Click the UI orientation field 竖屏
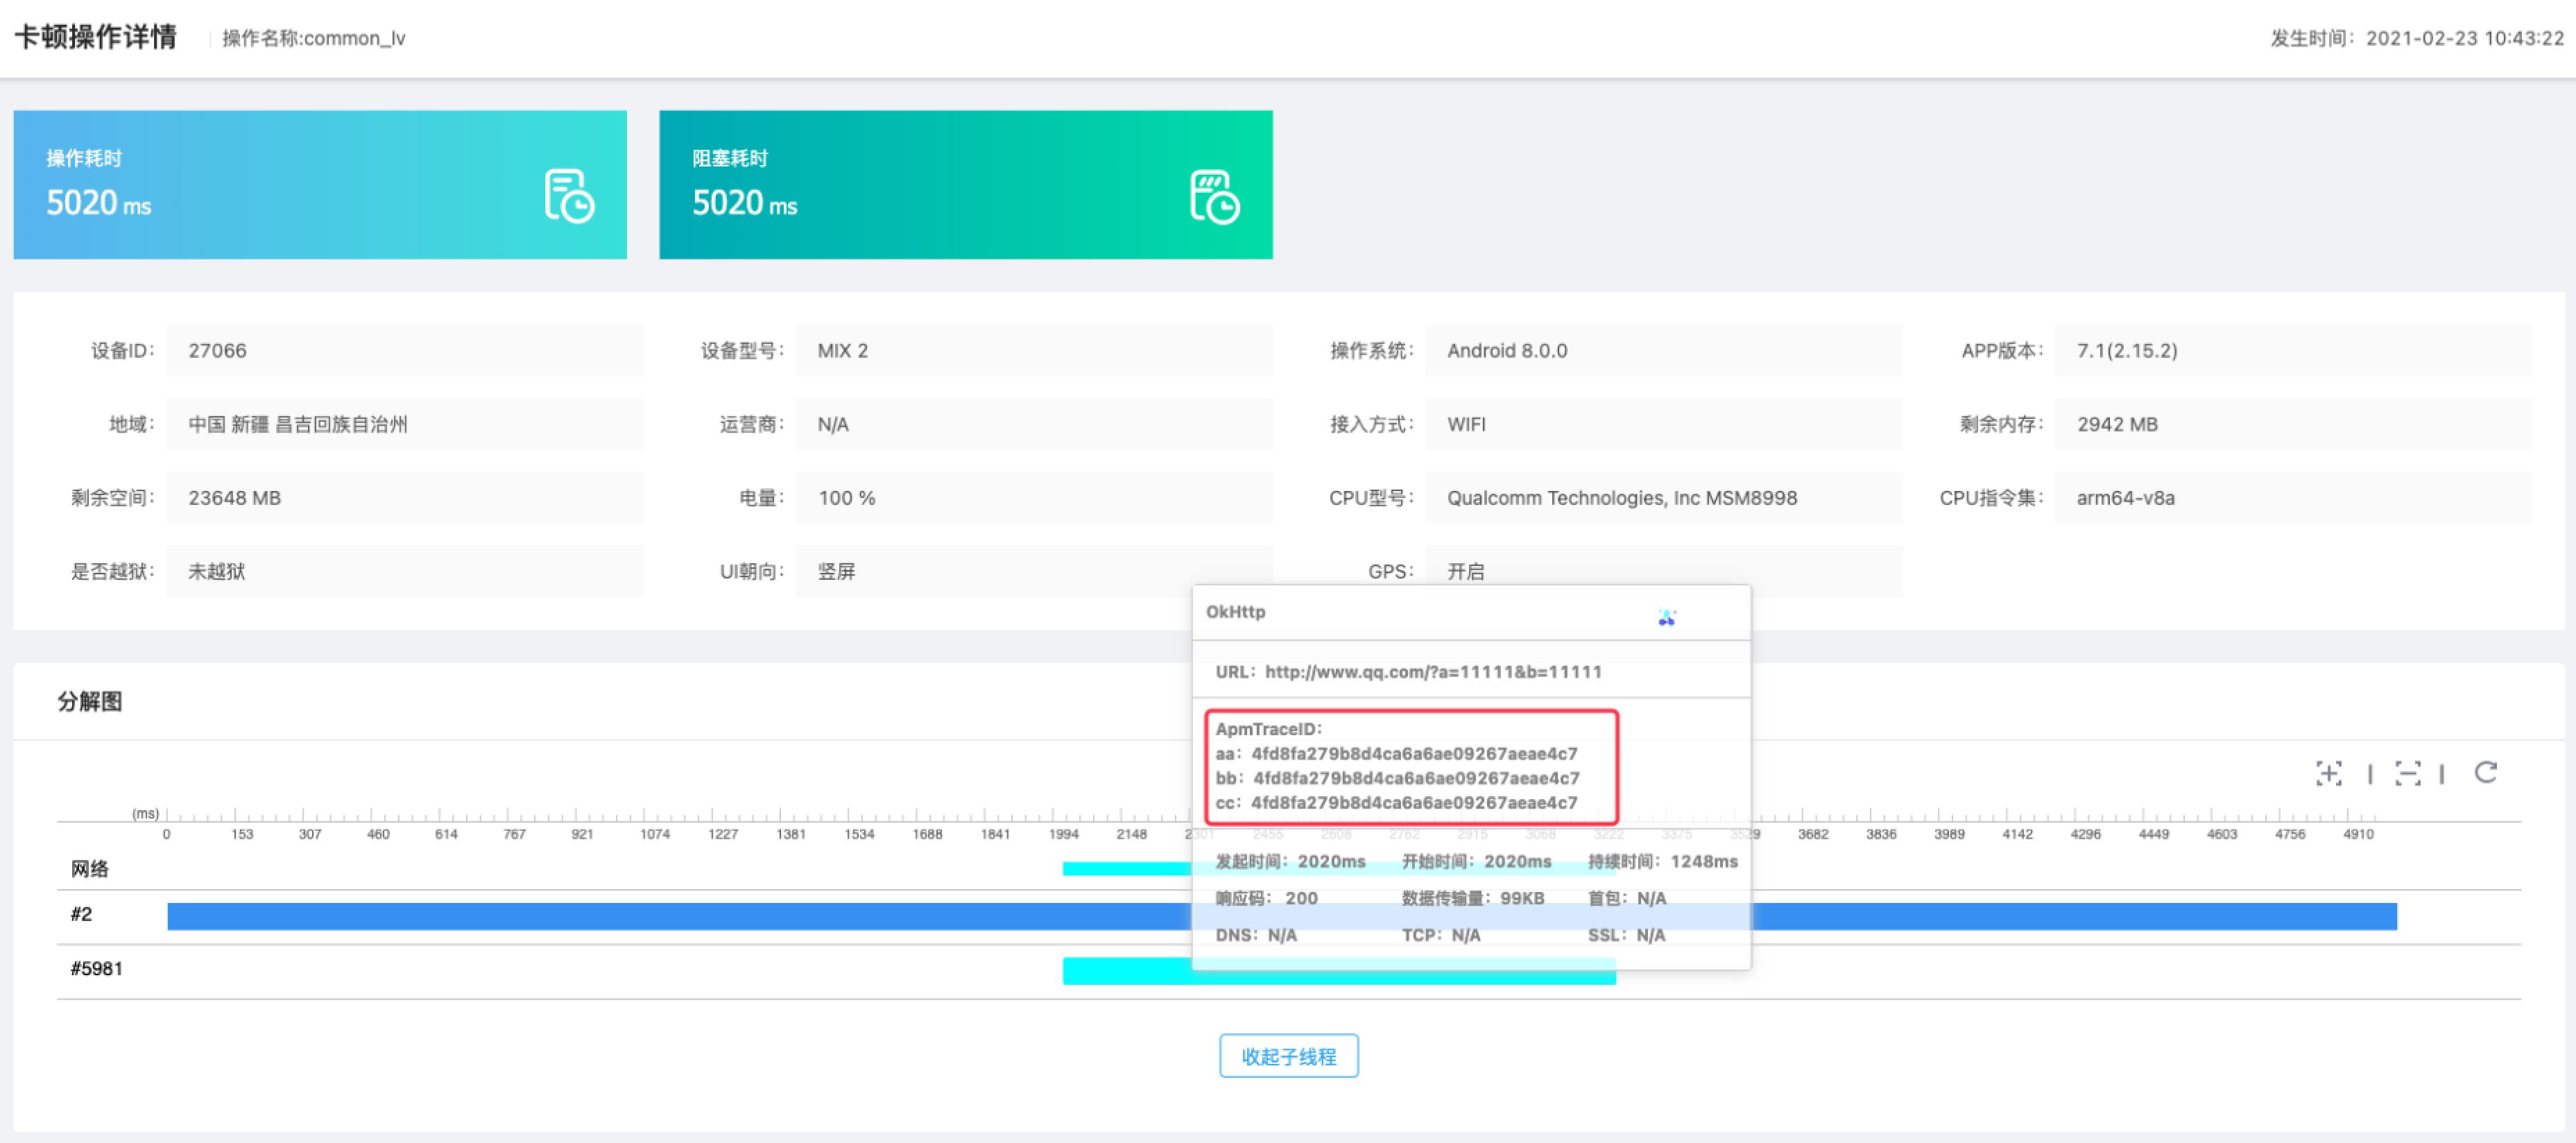The height and width of the screenshot is (1143, 2576). (x=1034, y=572)
